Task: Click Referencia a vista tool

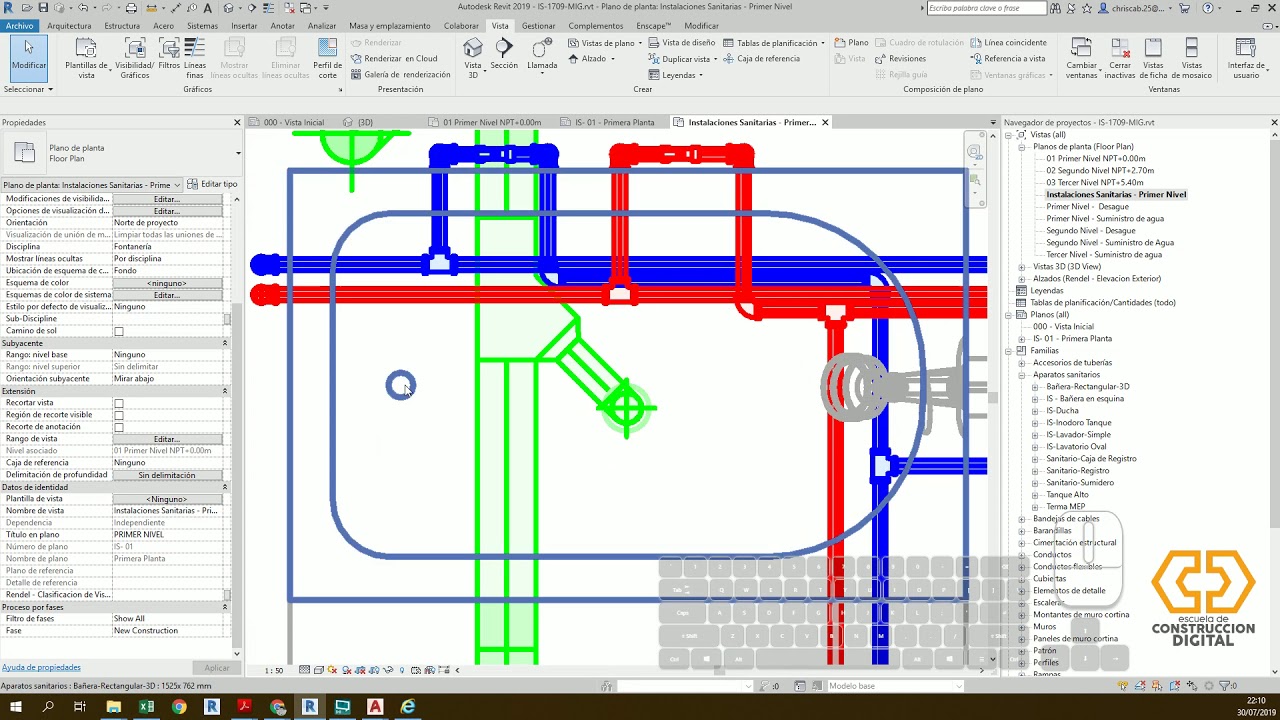Action: coord(1008,59)
